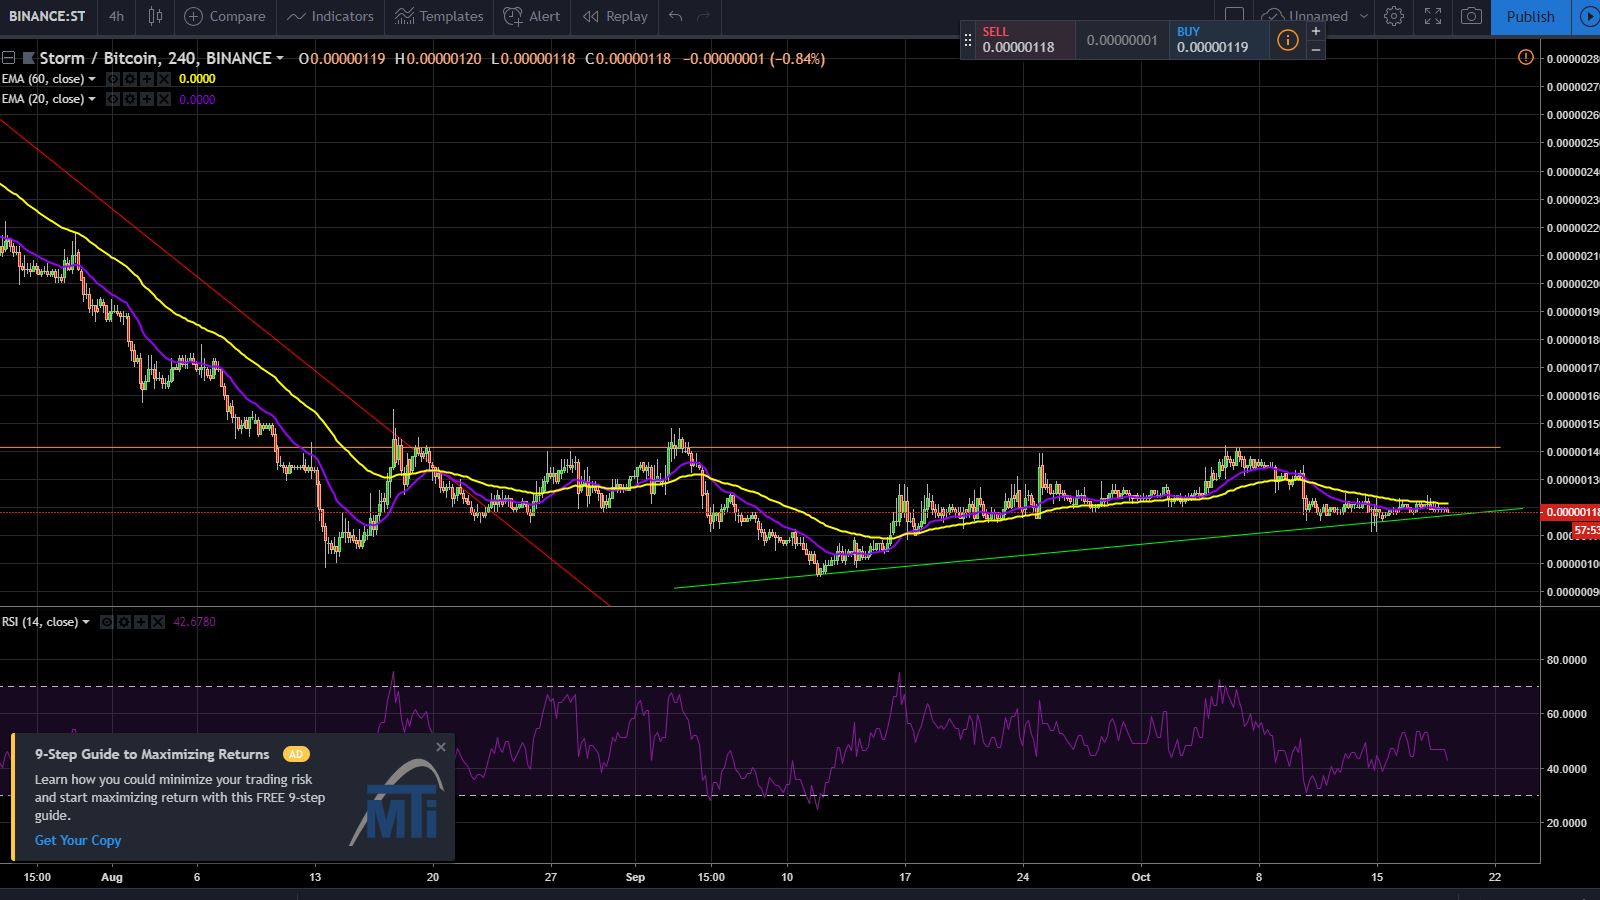Image resolution: width=1600 pixels, height=900 pixels.
Task: Increase order quantity with plus button
Action: click(x=1316, y=31)
